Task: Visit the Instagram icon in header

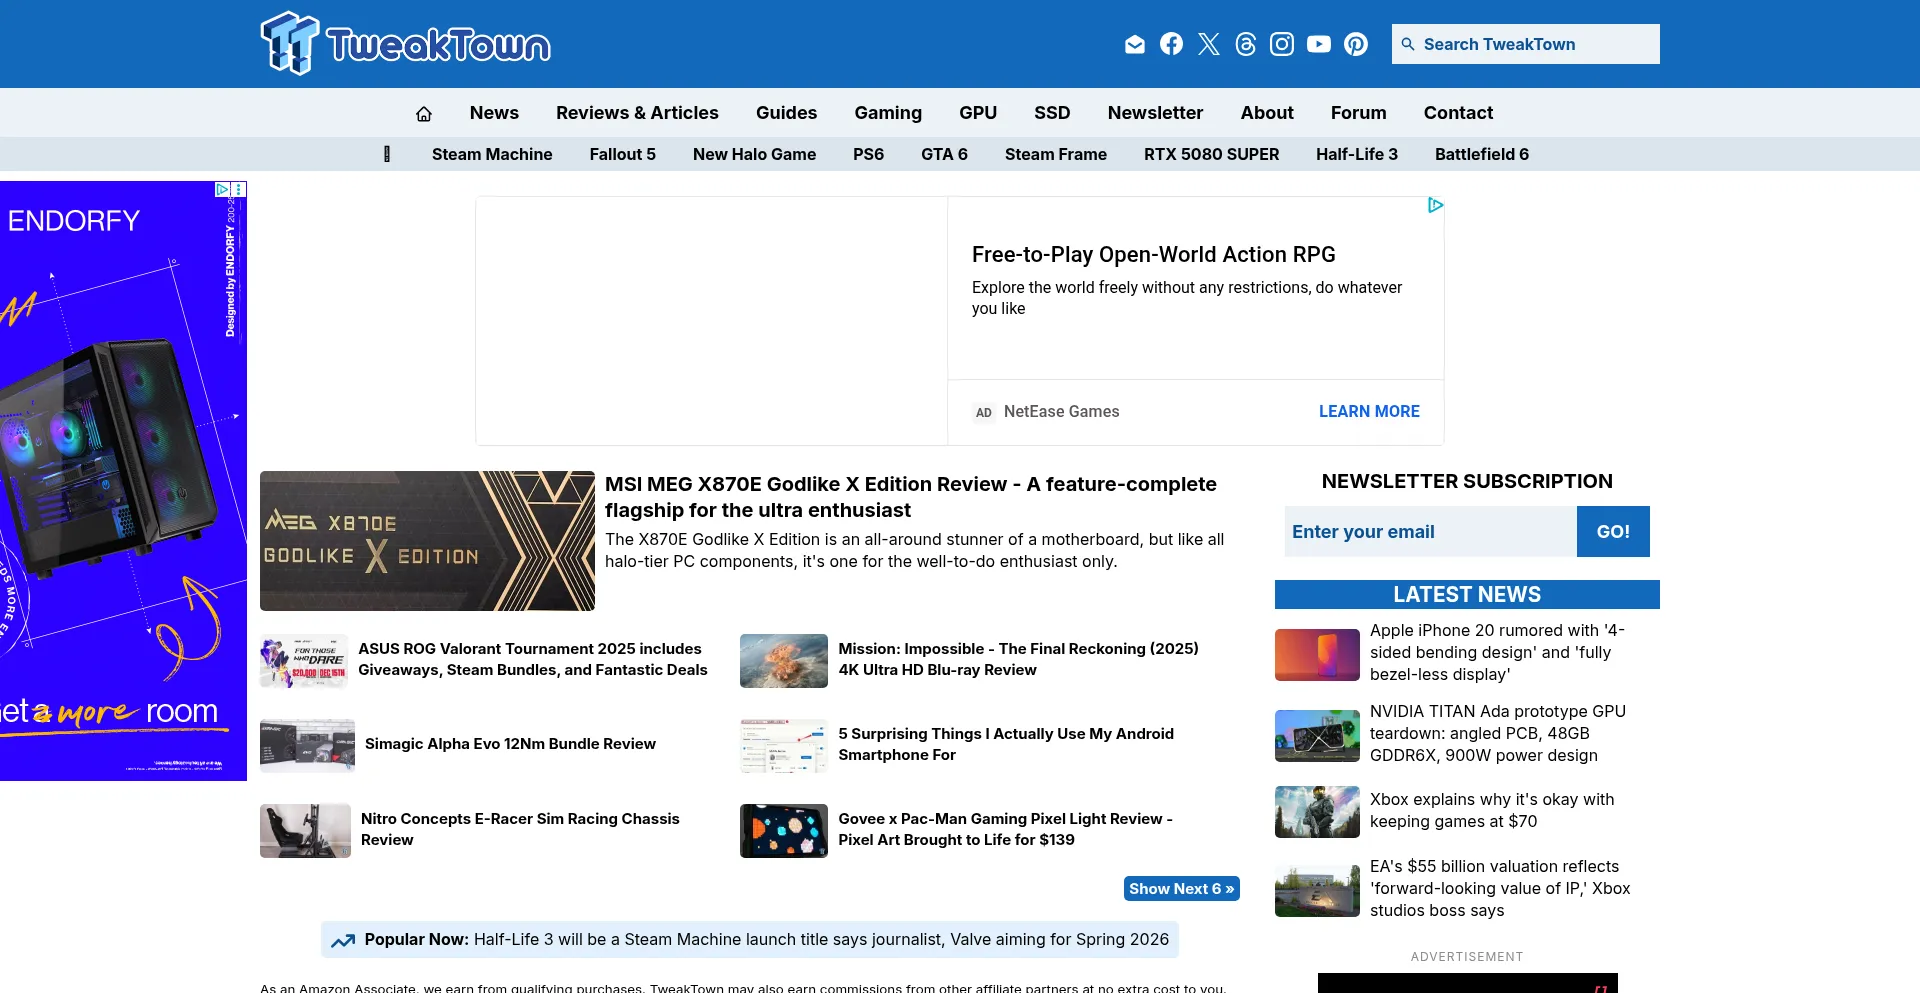Action: tap(1282, 44)
